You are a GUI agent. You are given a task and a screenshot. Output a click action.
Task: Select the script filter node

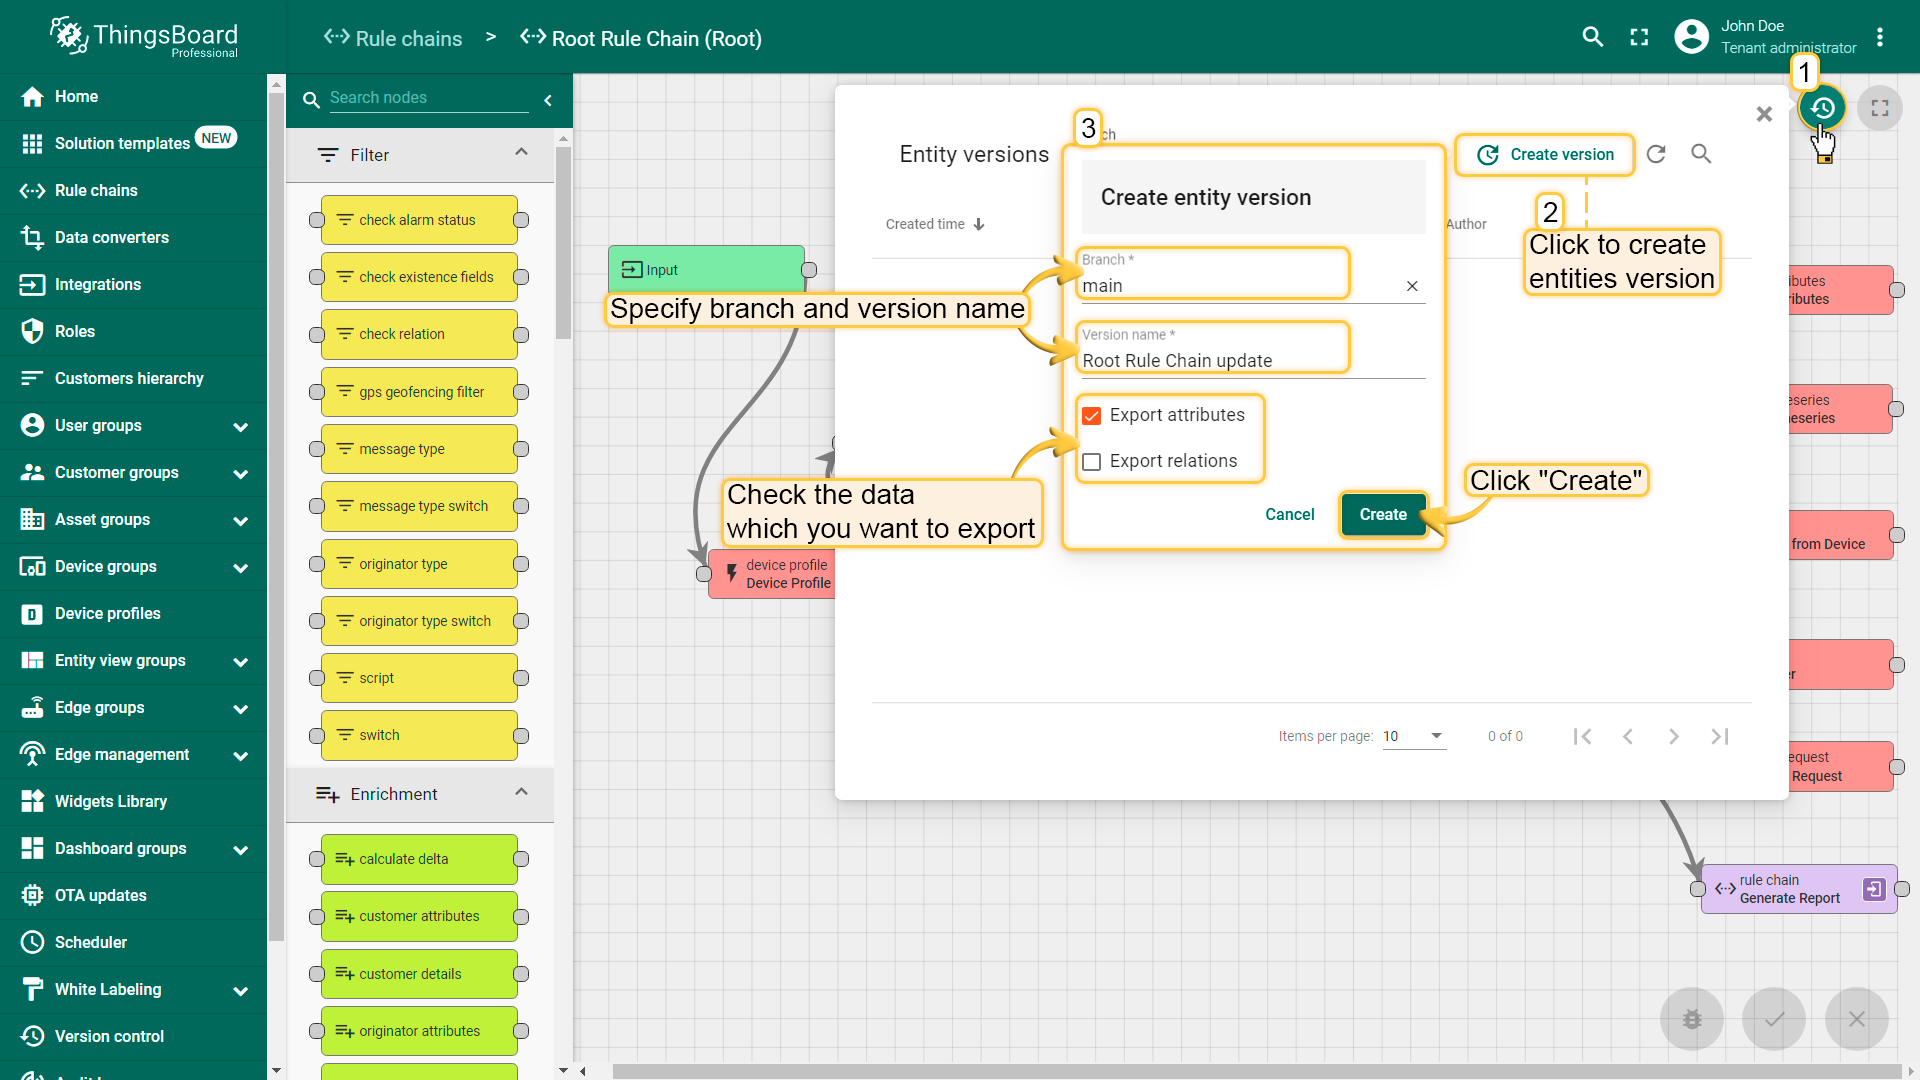point(419,678)
